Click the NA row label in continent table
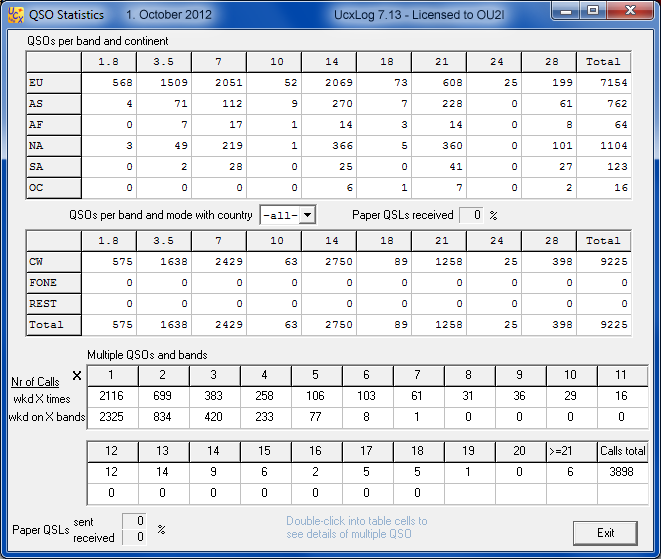Image resolution: width=661 pixels, height=559 pixels. point(53,146)
